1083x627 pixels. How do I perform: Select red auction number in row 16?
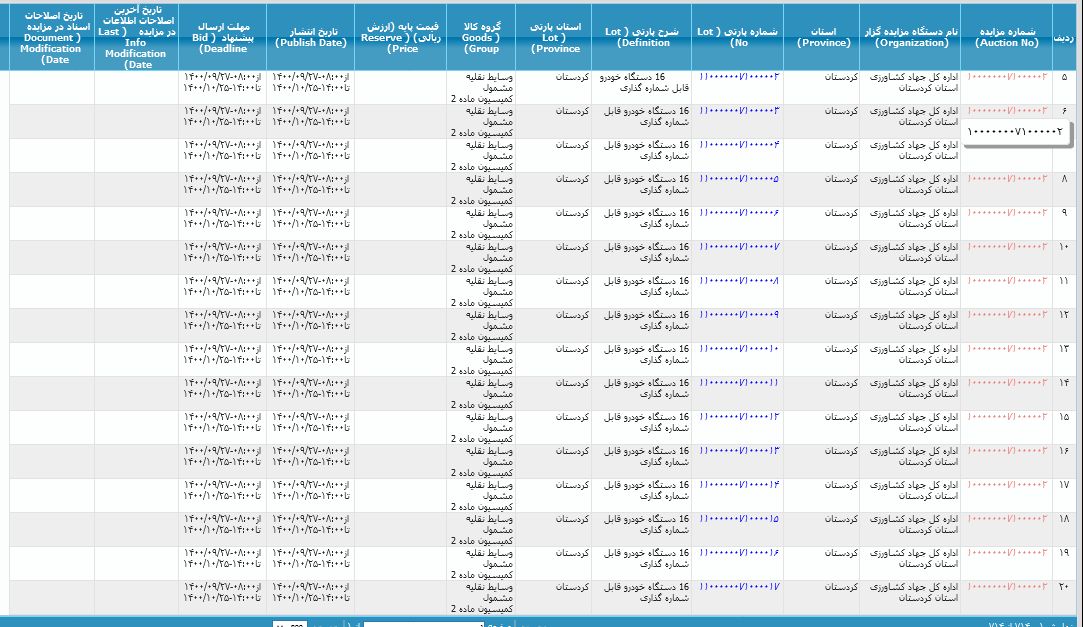point(1007,451)
